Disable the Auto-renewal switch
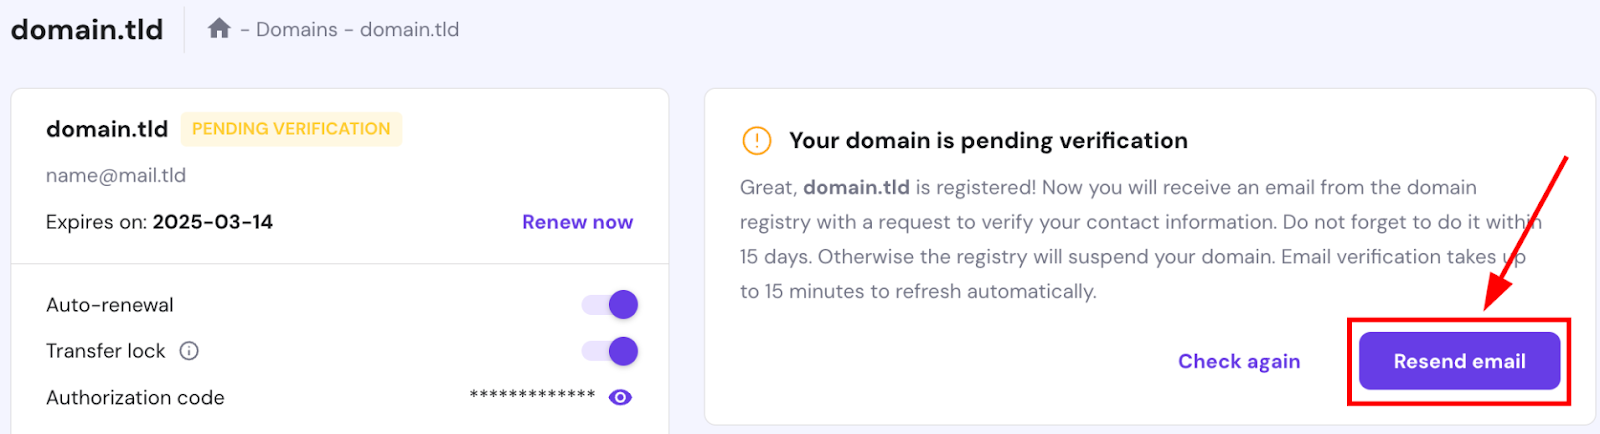The height and width of the screenshot is (434, 1600). coord(610,305)
